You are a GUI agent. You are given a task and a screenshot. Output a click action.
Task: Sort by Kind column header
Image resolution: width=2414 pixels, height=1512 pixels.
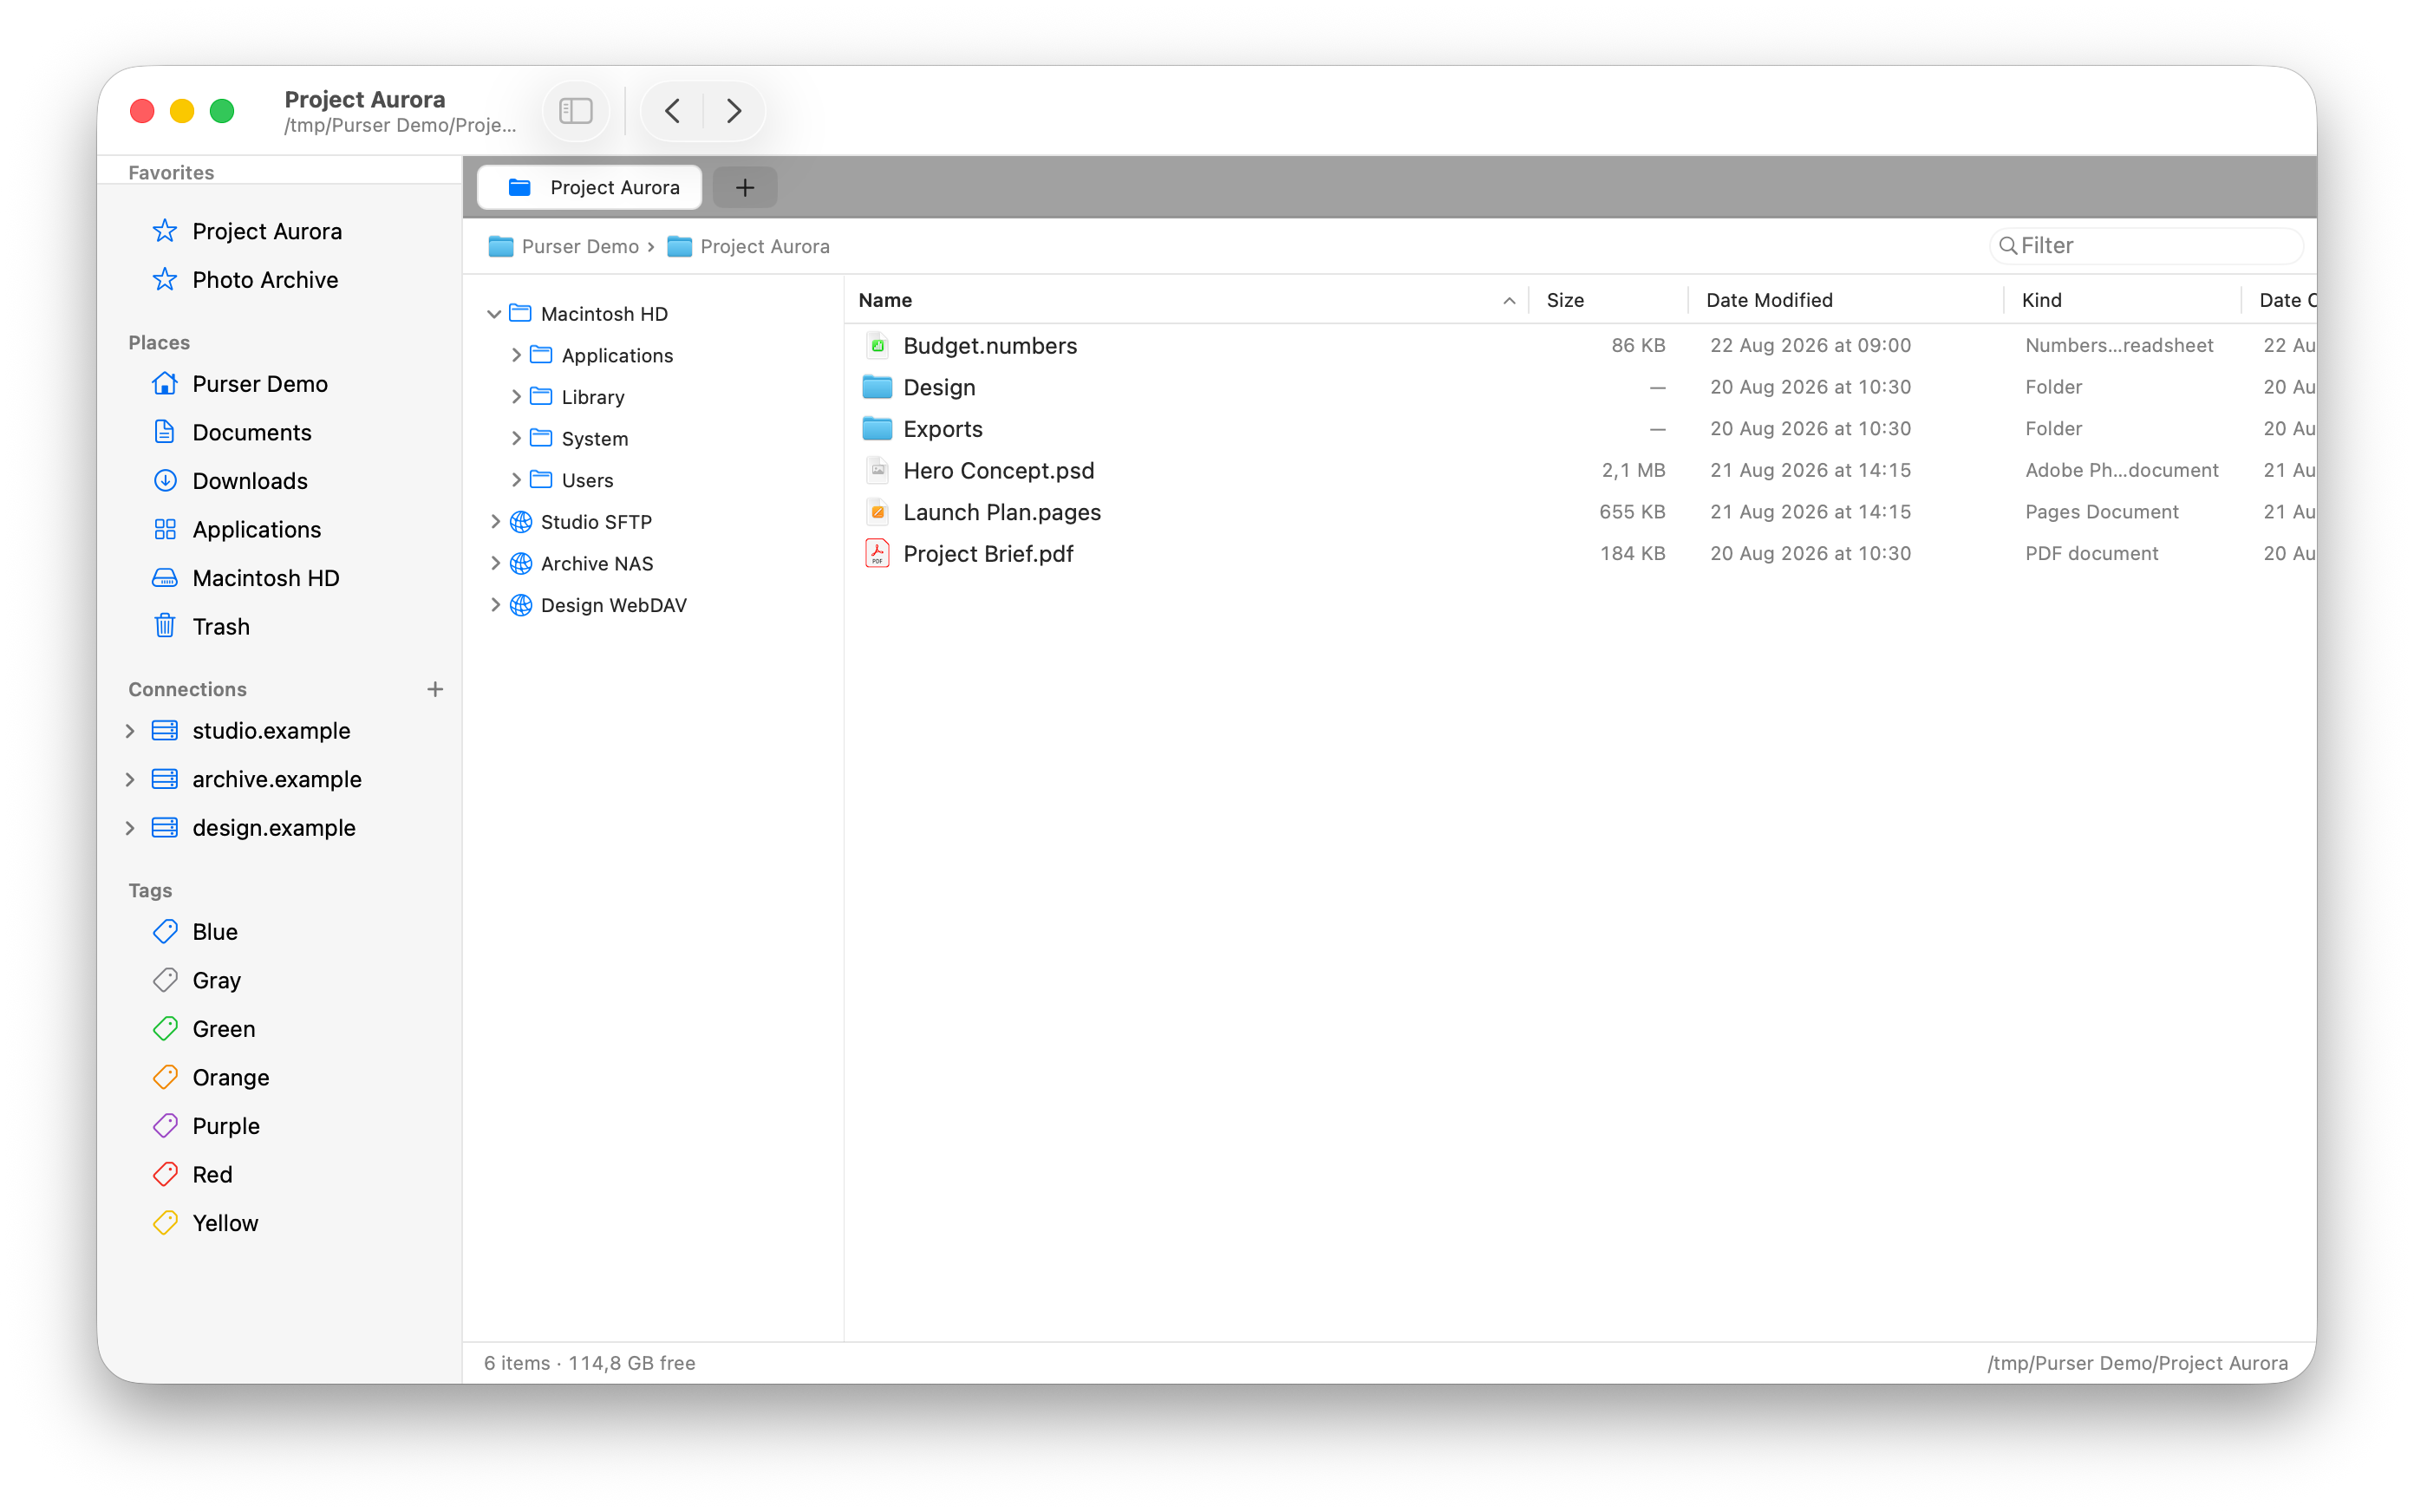(x=2123, y=300)
